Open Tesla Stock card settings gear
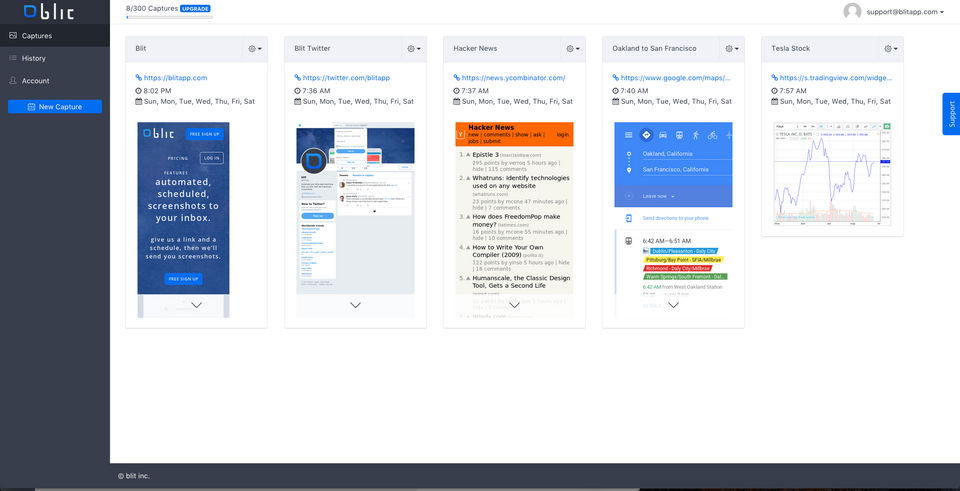The image size is (960, 491). click(x=891, y=49)
